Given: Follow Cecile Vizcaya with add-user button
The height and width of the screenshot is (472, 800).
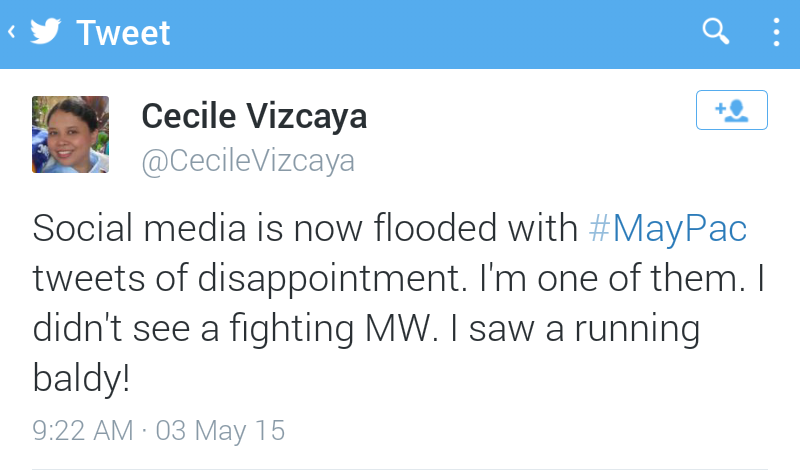Looking at the screenshot, I should [731, 110].
